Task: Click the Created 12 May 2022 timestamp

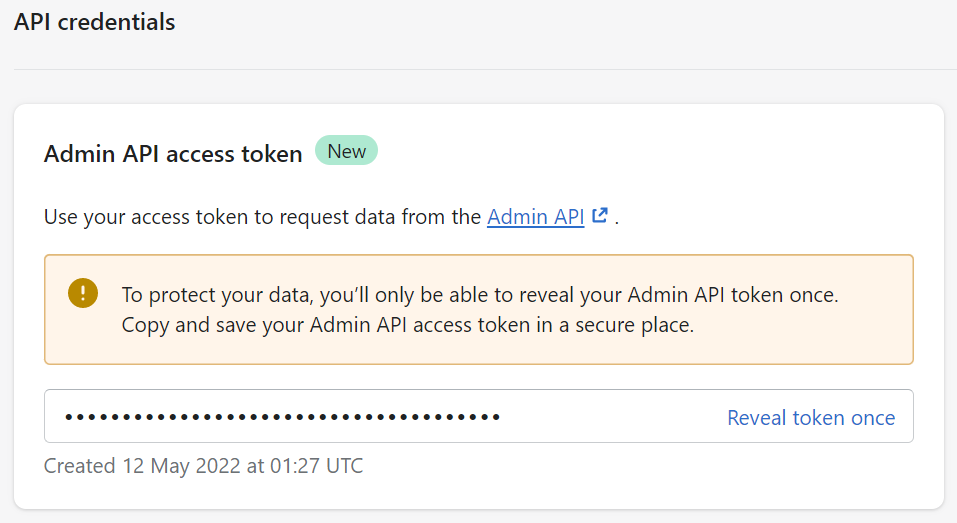Action: pyautogui.click(x=203, y=466)
